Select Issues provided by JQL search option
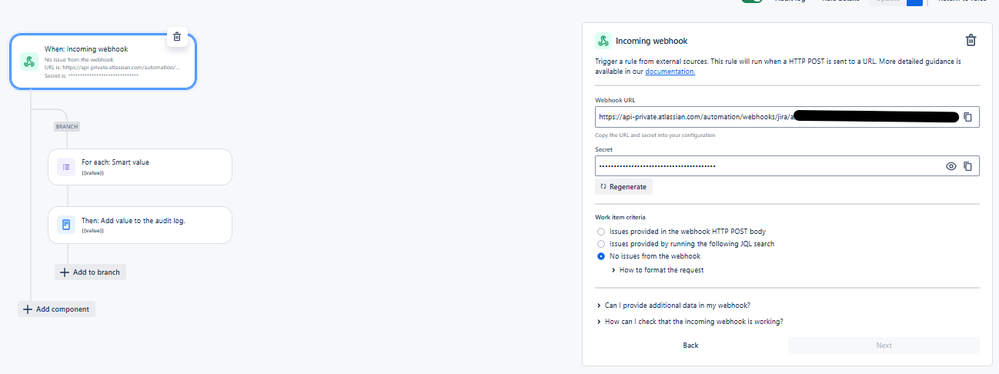This screenshot has width=999, height=374. (601, 244)
